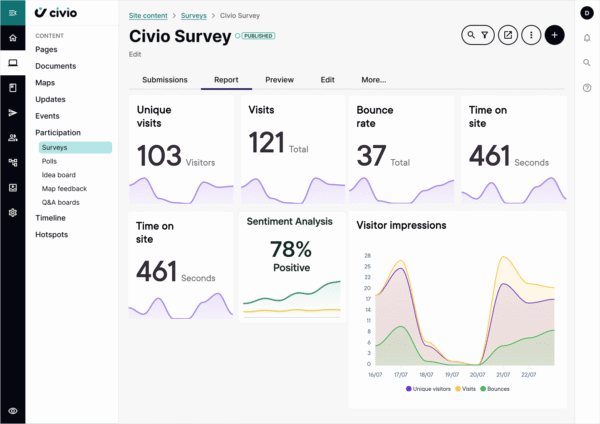The image size is (600, 424).
Task: Click the black plus add button
Action: coord(555,35)
